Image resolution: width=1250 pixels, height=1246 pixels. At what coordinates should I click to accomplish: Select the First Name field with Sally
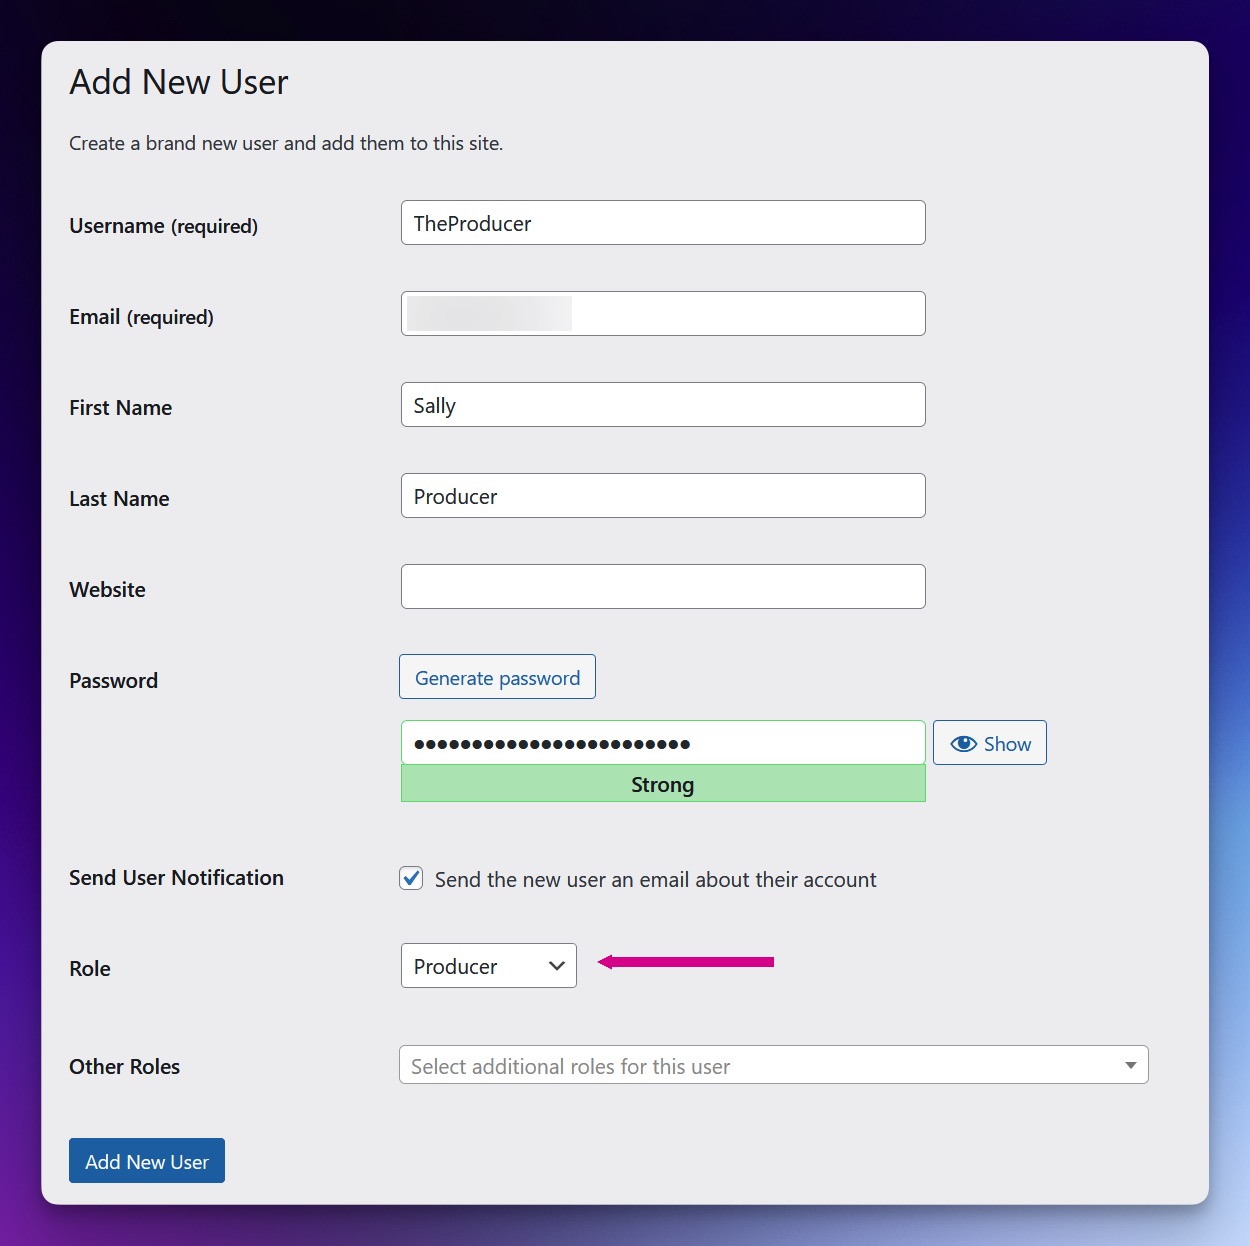click(663, 405)
